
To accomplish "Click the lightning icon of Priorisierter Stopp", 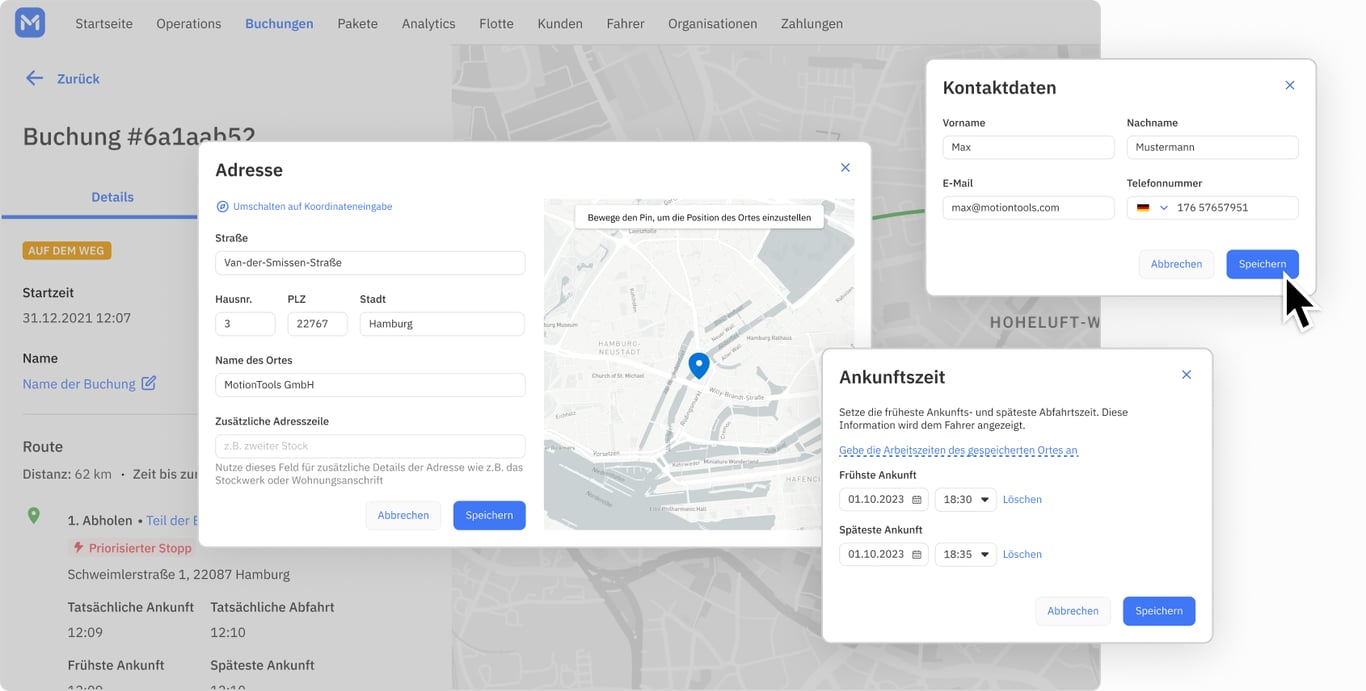I will click(78, 548).
